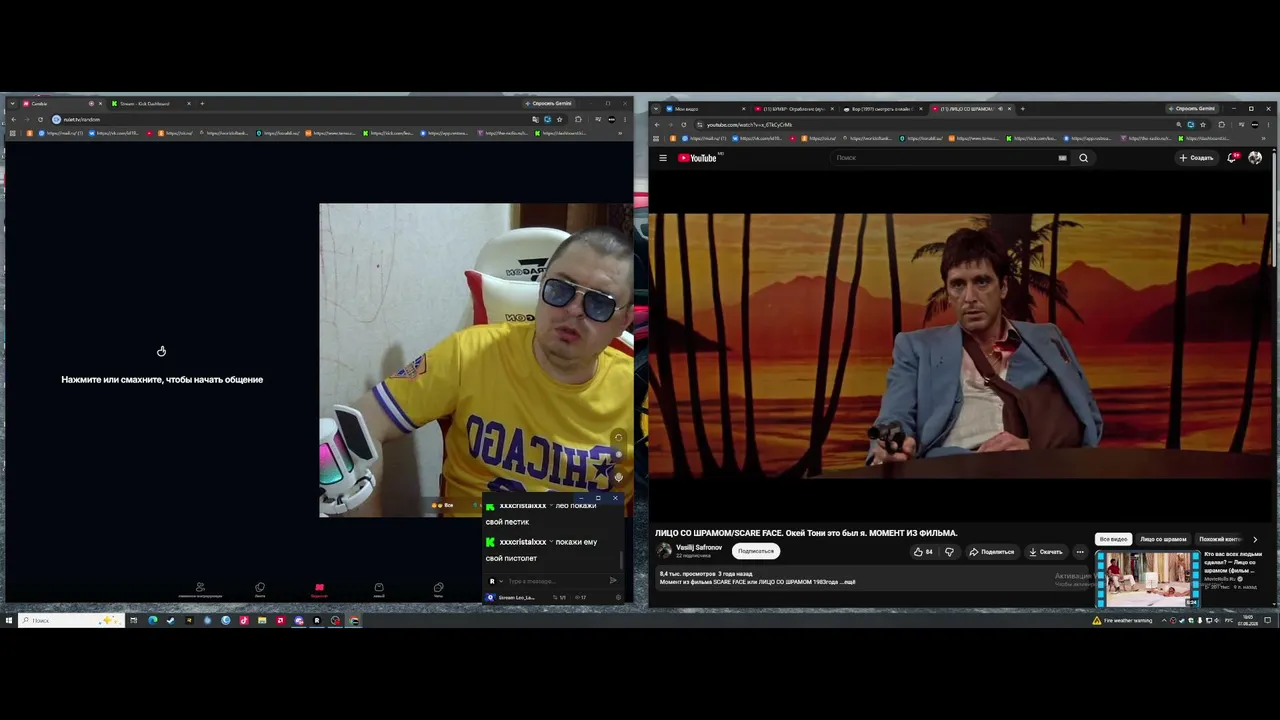Bookmark the rulet.tv page with the star
The width and height of the screenshot is (1280, 720).
(x=560, y=120)
